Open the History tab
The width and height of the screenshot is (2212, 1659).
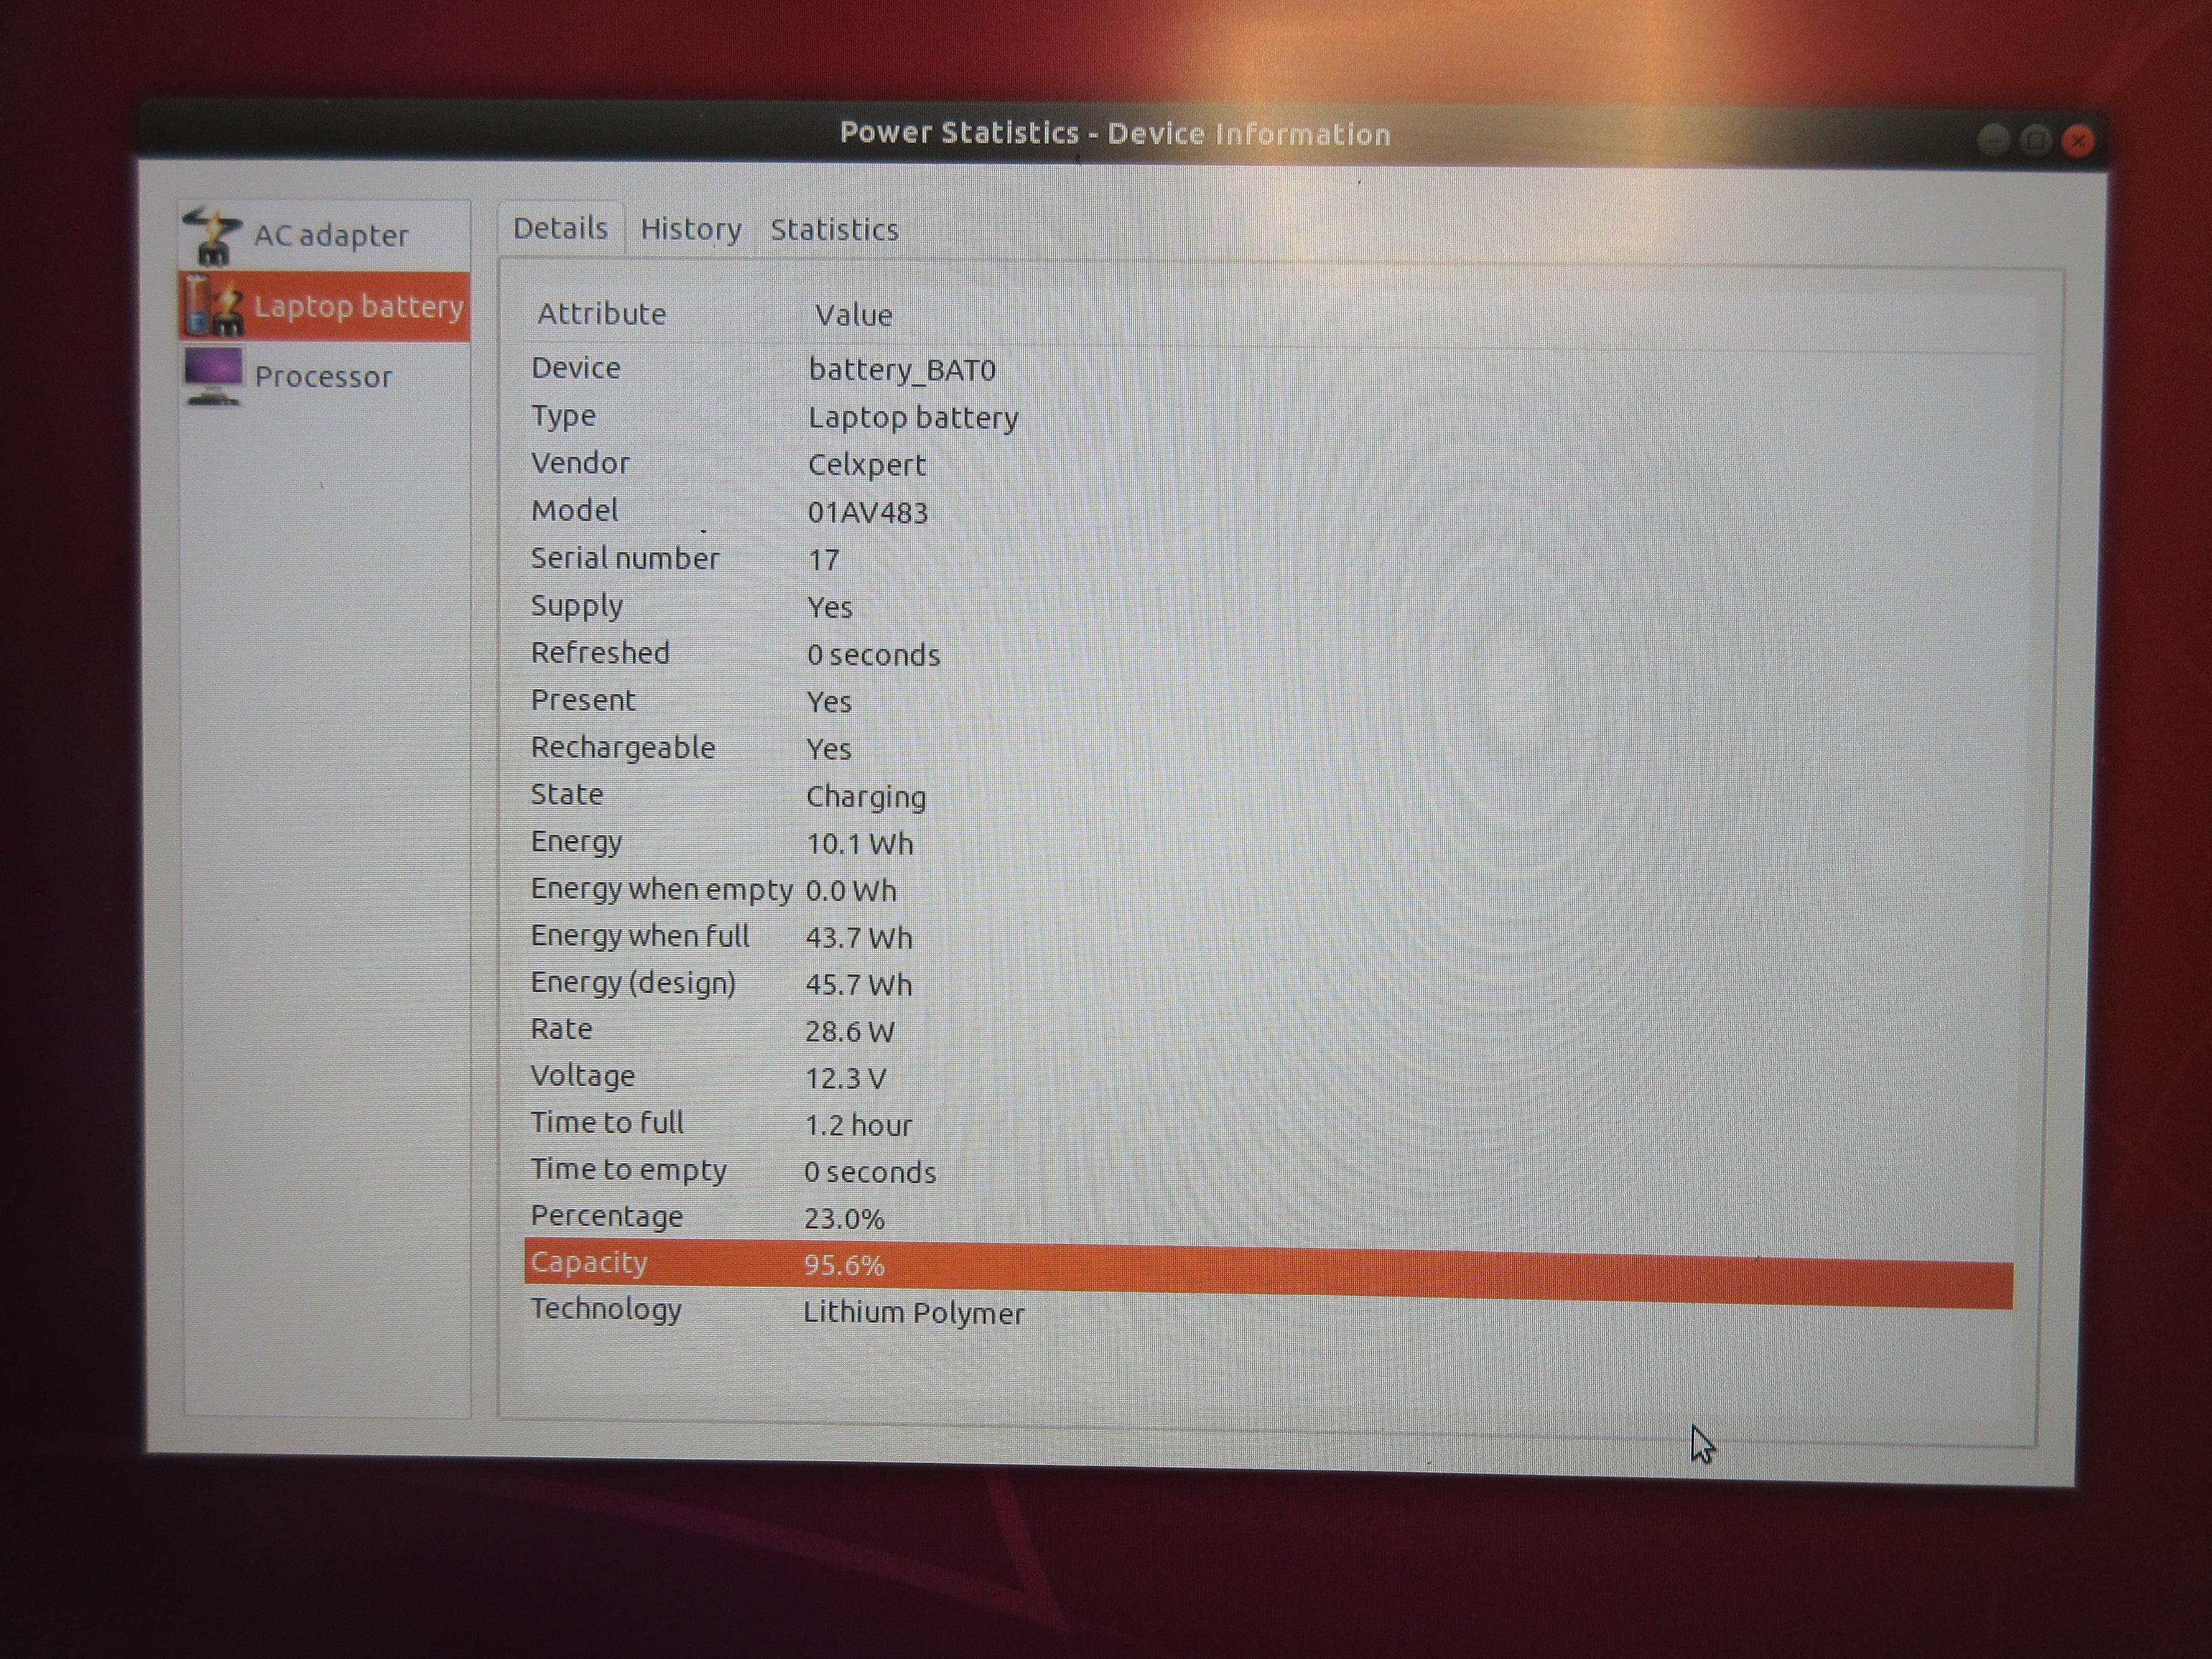691,230
